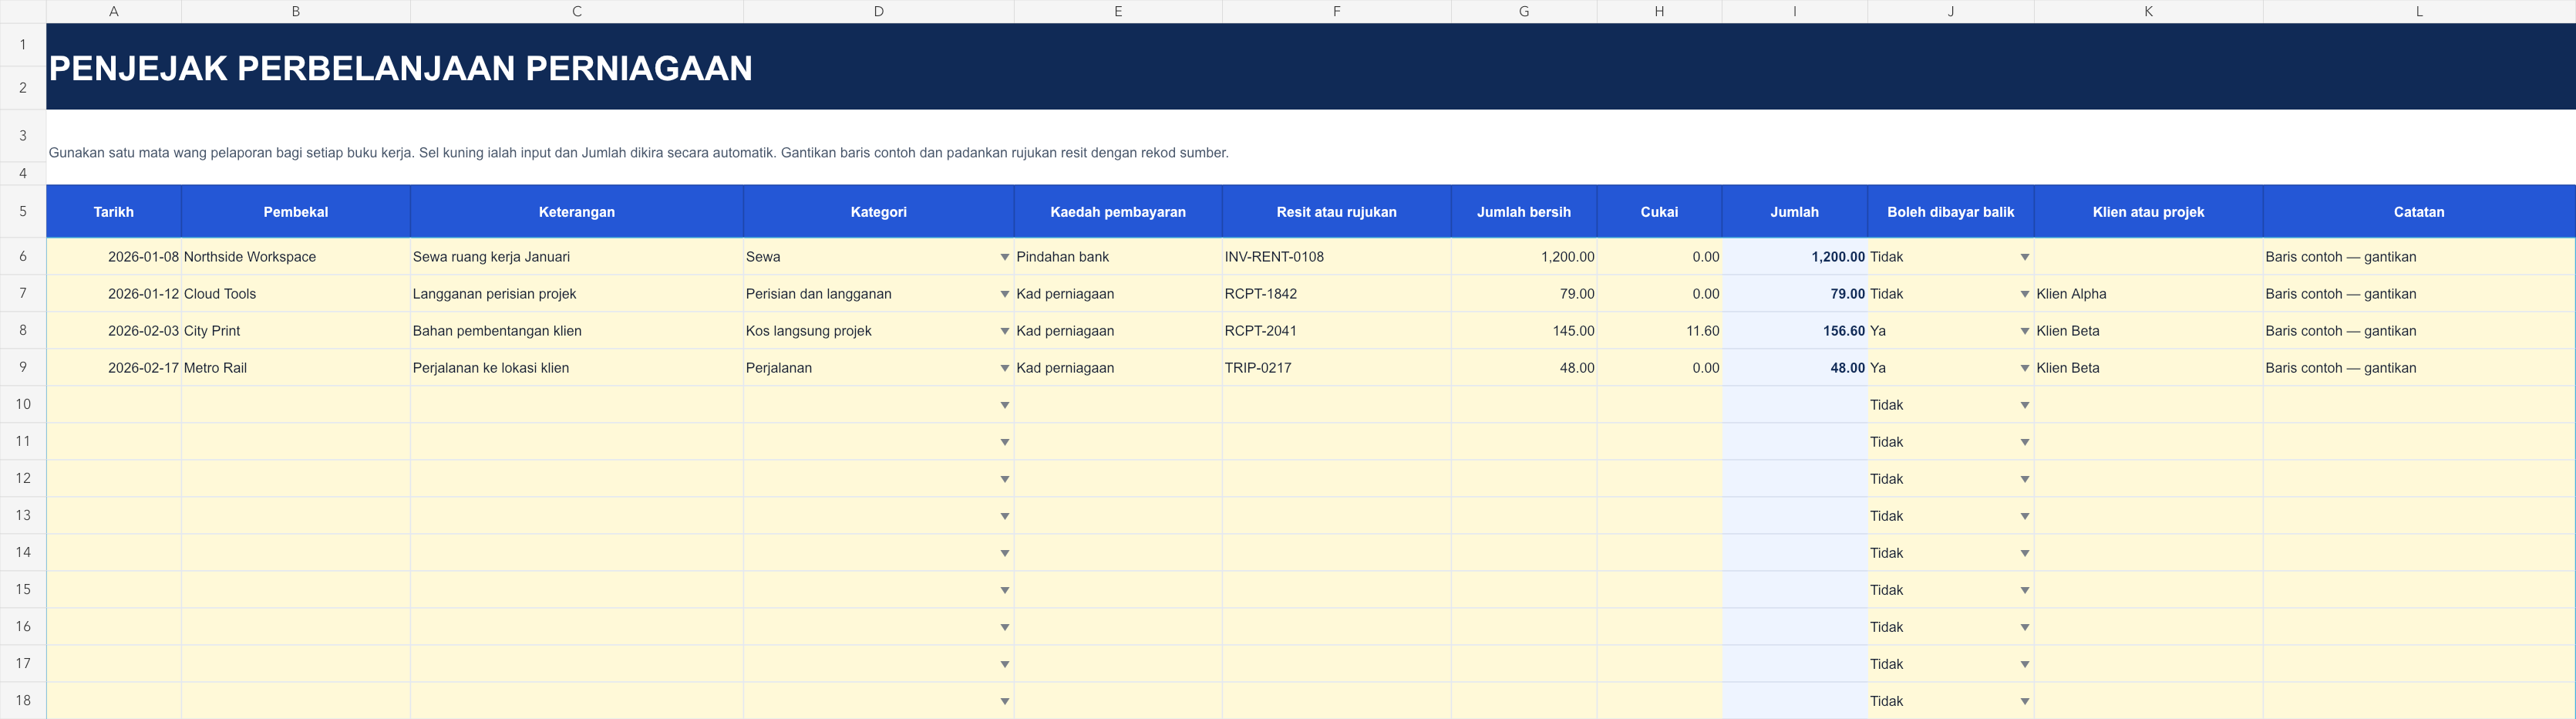2576x719 pixels.
Task: Click the Kaedah pembayaran heading cell
Action: pos(1118,211)
